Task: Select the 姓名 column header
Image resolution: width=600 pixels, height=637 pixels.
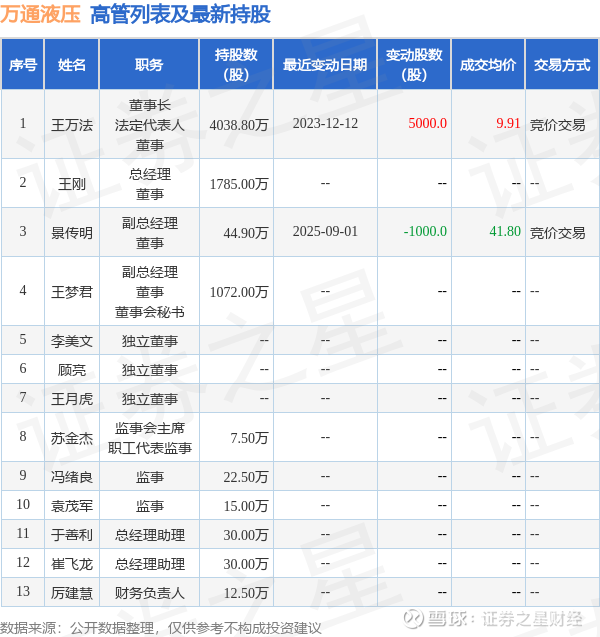Action: (71, 64)
